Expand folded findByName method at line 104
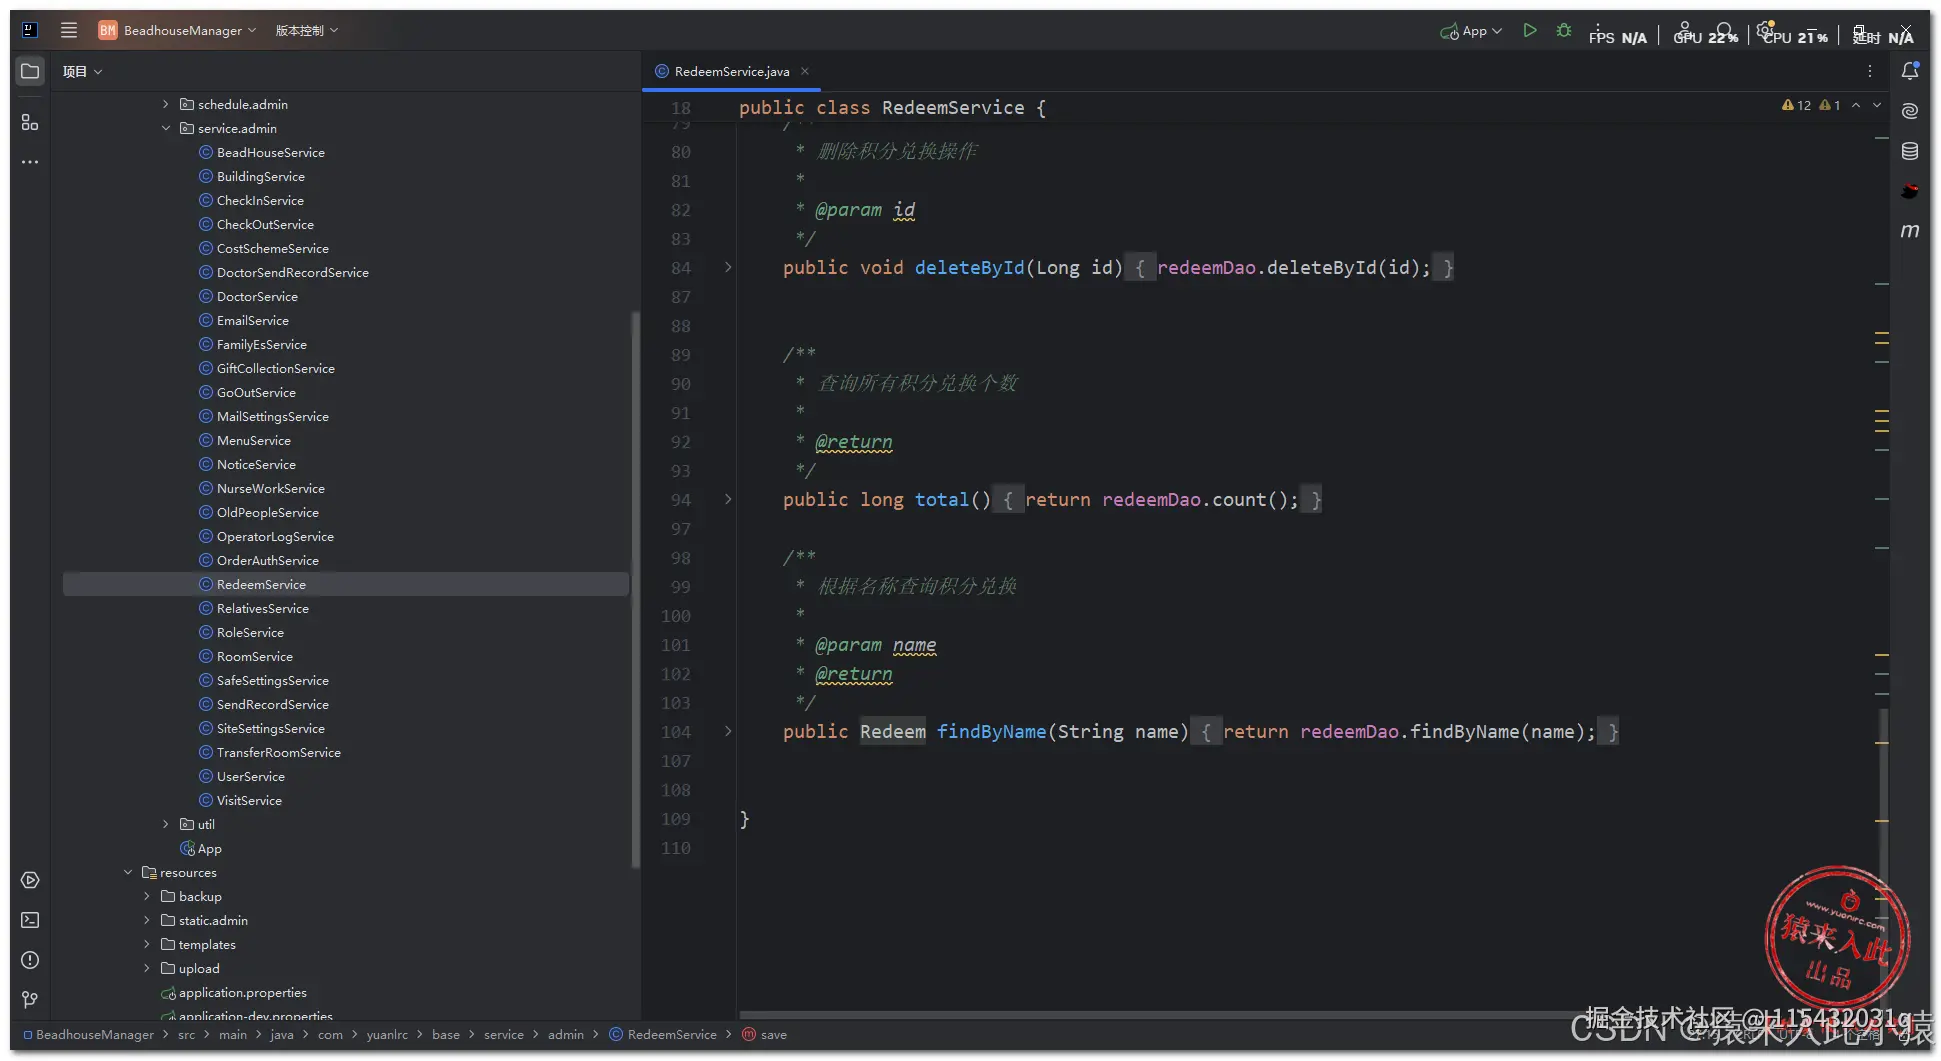 point(728,731)
